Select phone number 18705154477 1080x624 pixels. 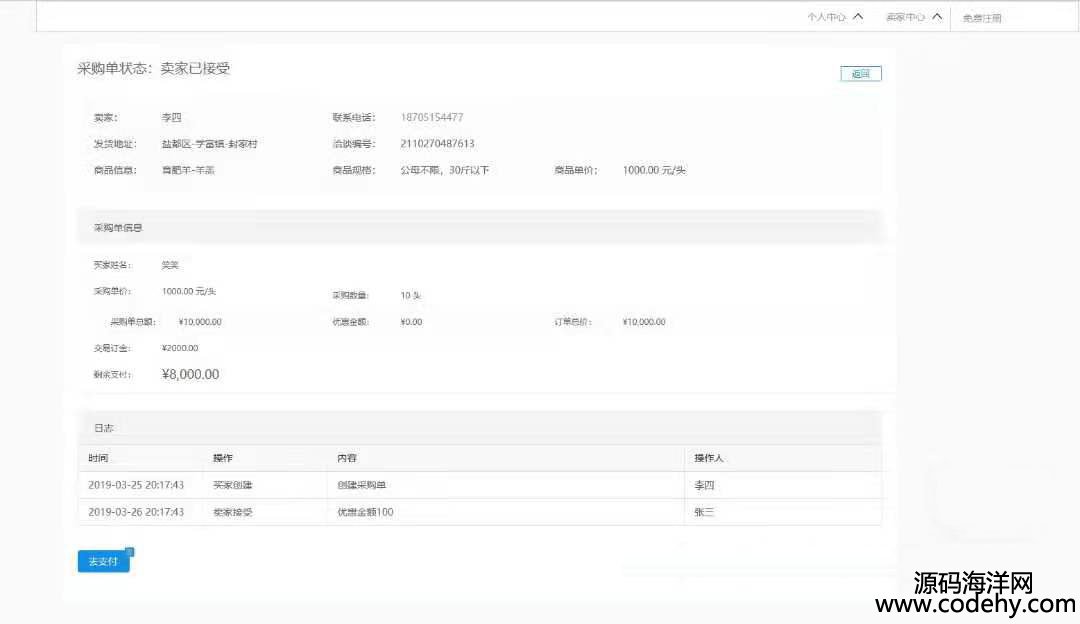tap(432, 117)
